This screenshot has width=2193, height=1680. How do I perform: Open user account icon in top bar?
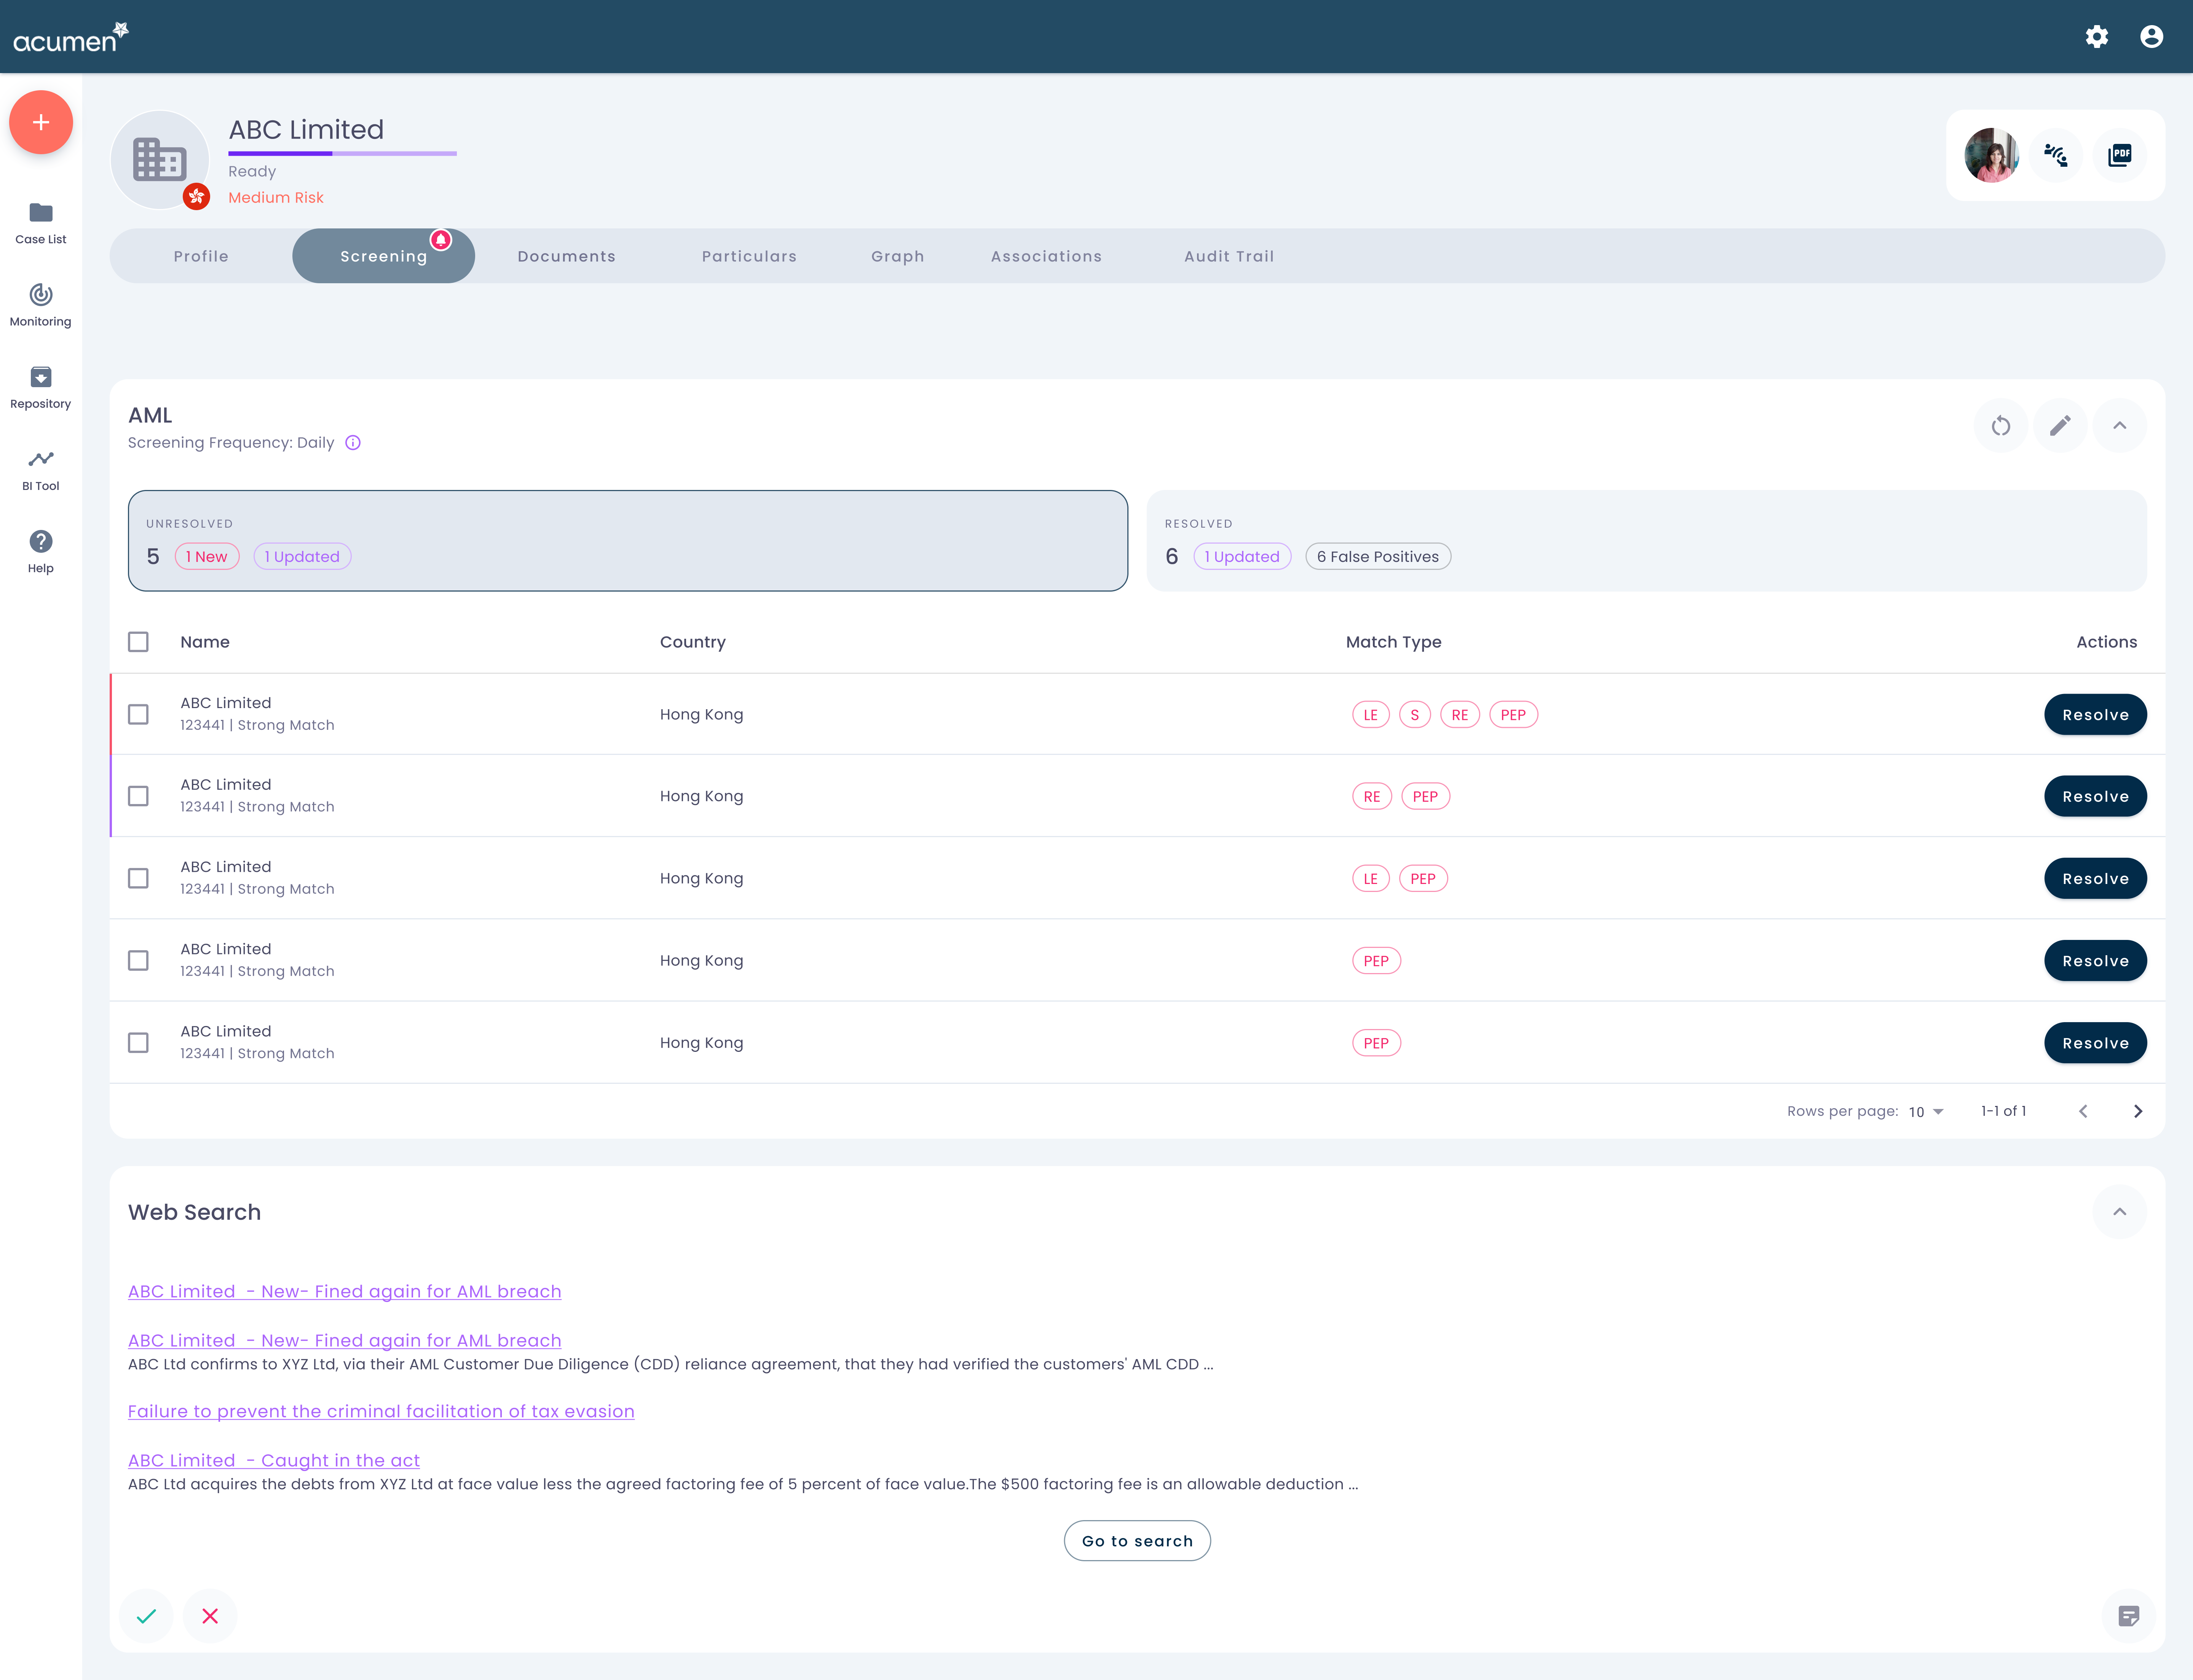coord(2151,37)
